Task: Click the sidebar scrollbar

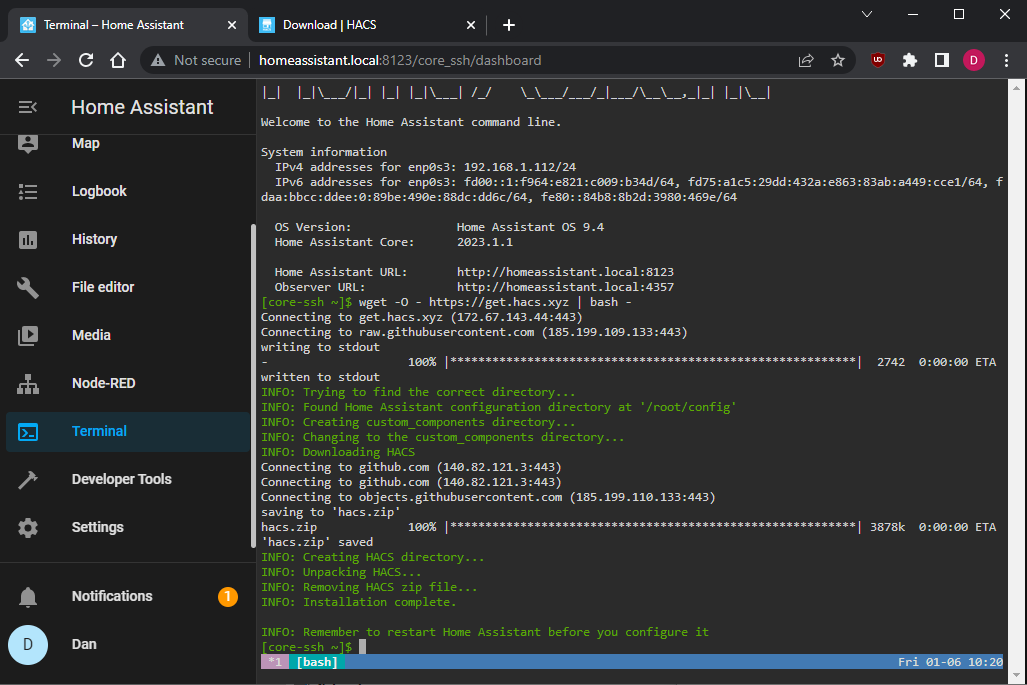Action: [x=253, y=386]
